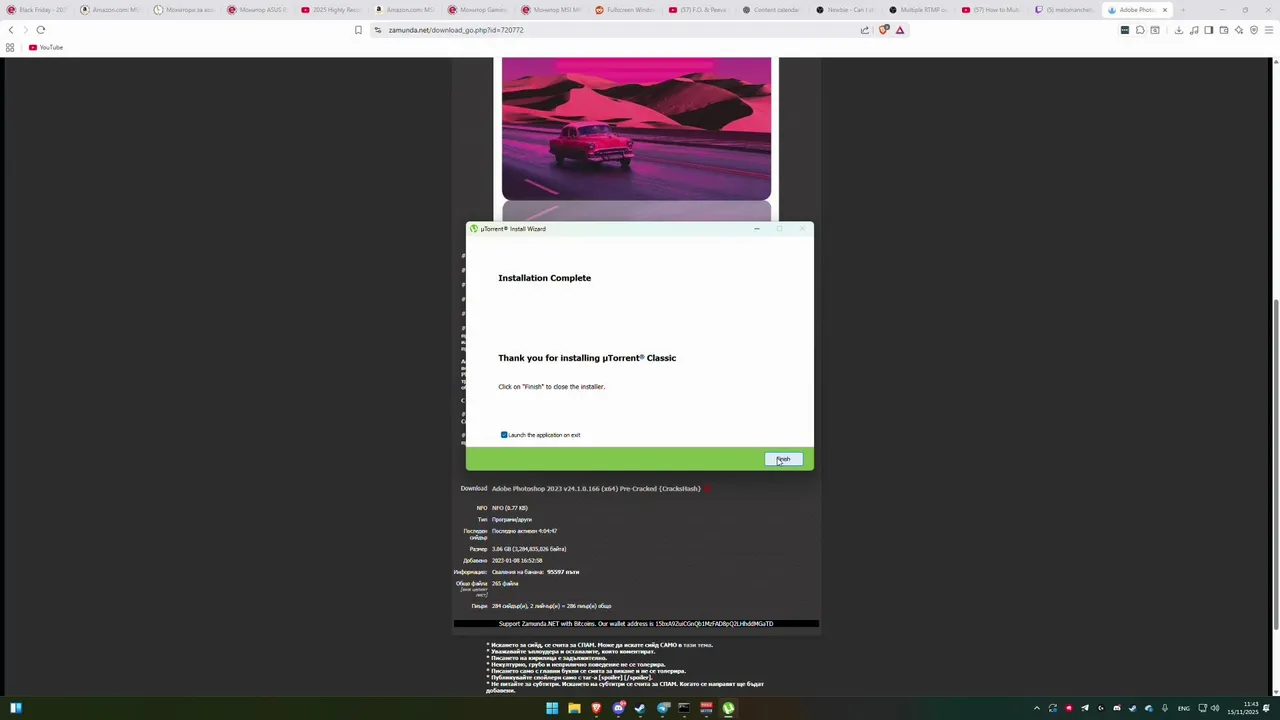Click the ENG language indicator

point(1183,708)
